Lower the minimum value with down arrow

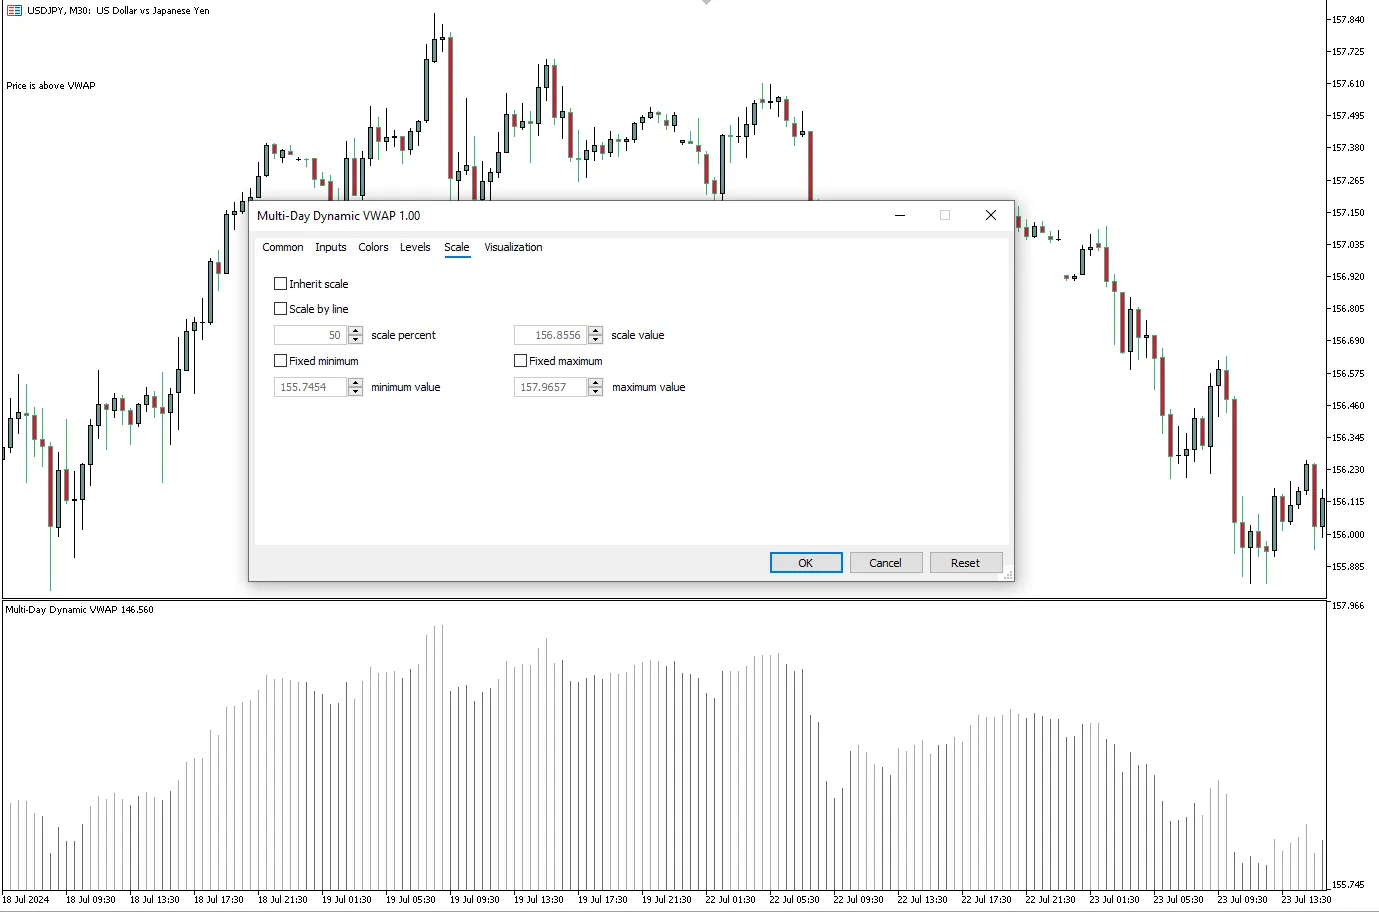click(355, 392)
